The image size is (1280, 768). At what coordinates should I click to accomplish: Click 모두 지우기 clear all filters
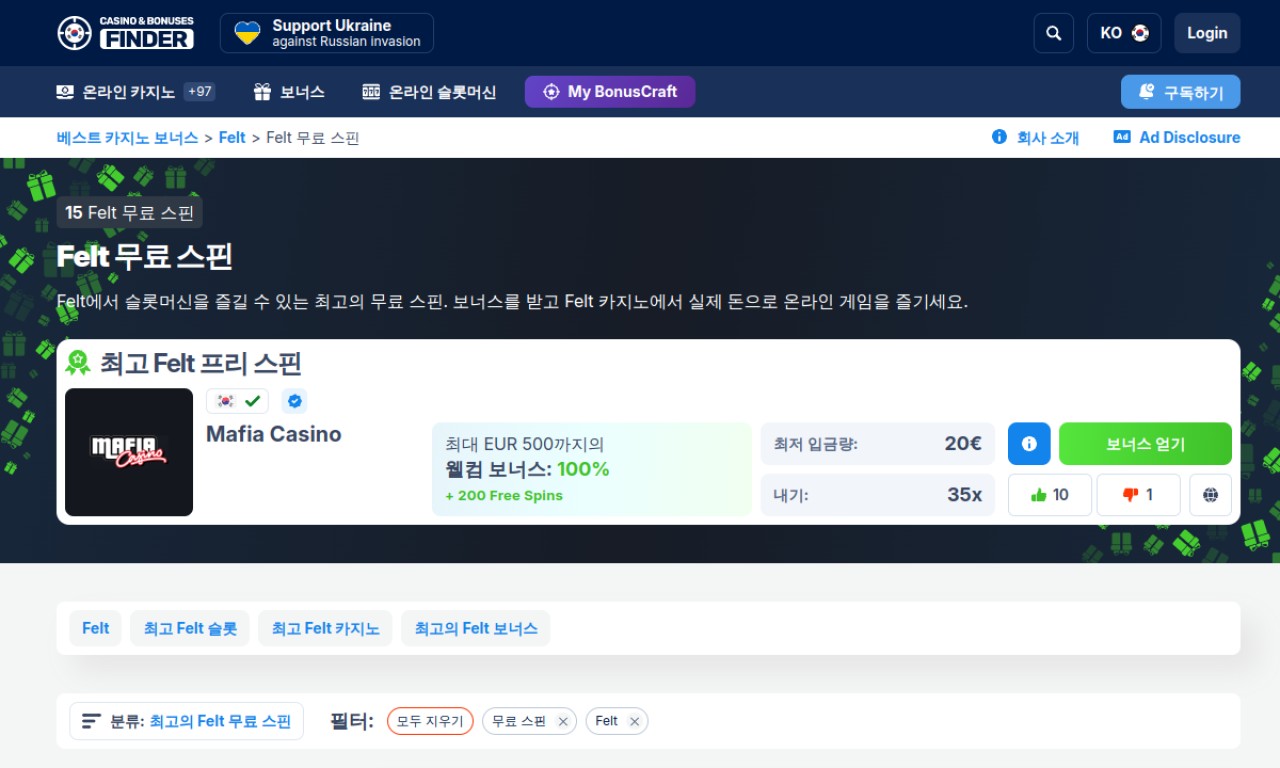[x=430, y=721]
